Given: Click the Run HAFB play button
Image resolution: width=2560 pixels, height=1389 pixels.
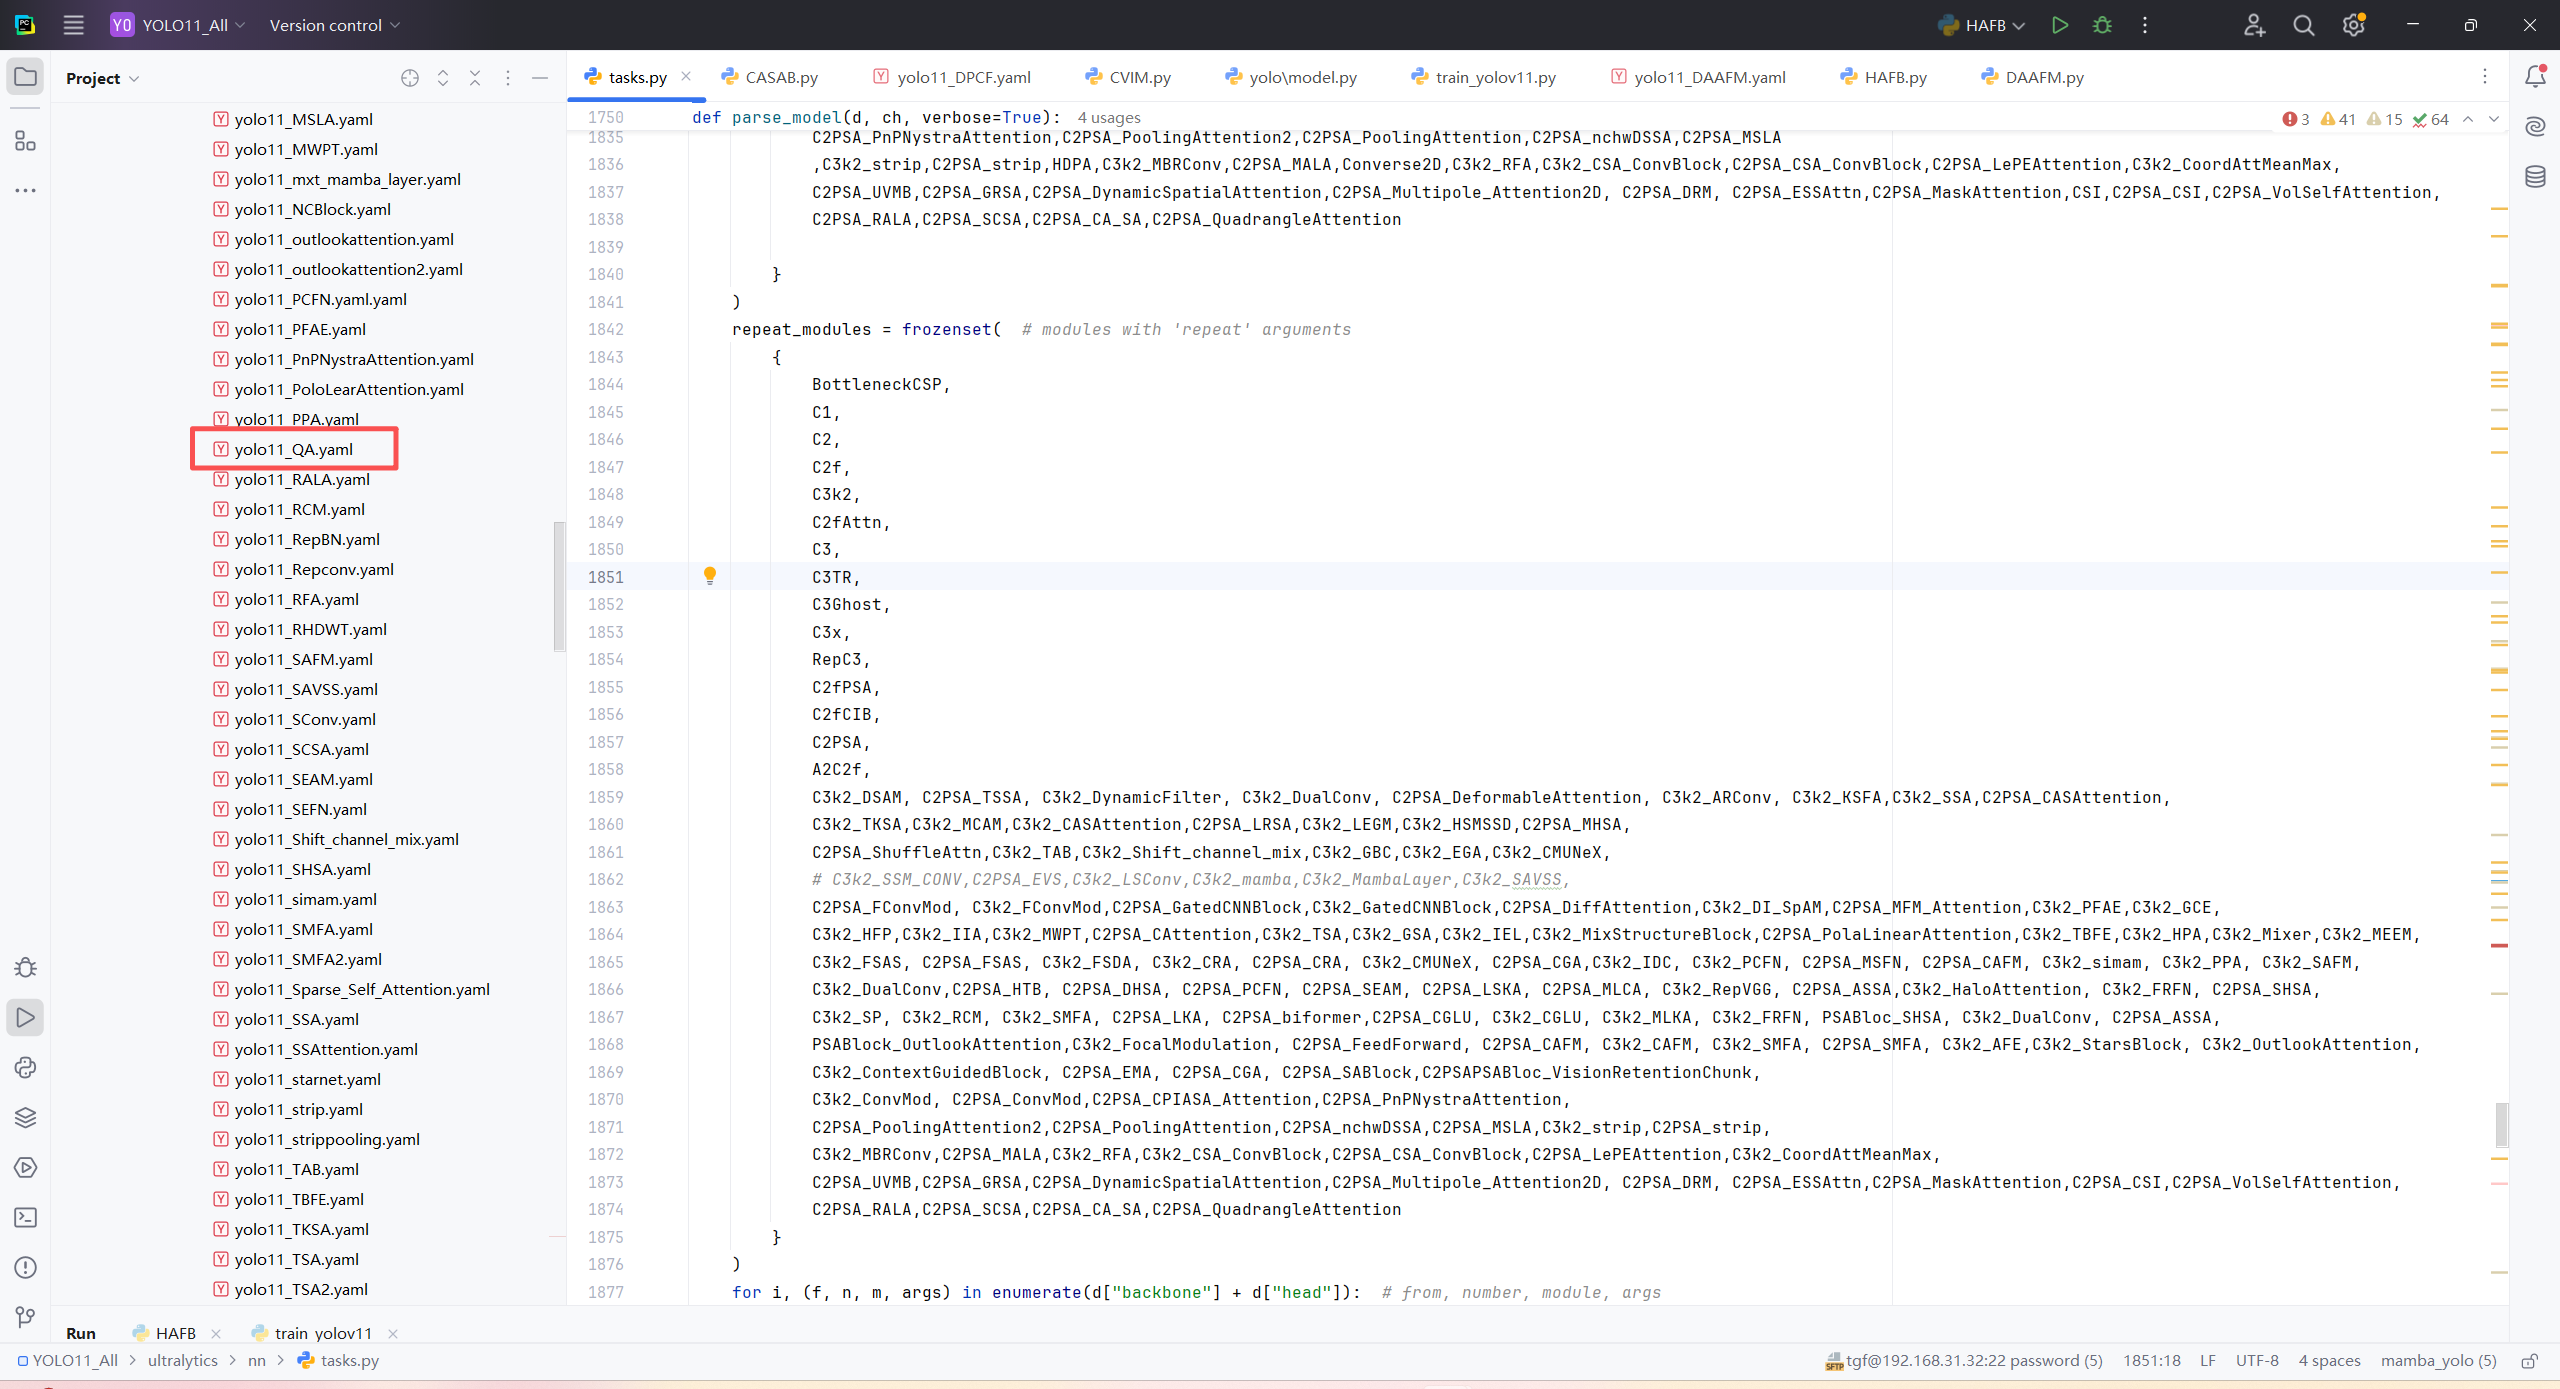Looking at the screenshot, I should pos(2059,25).
